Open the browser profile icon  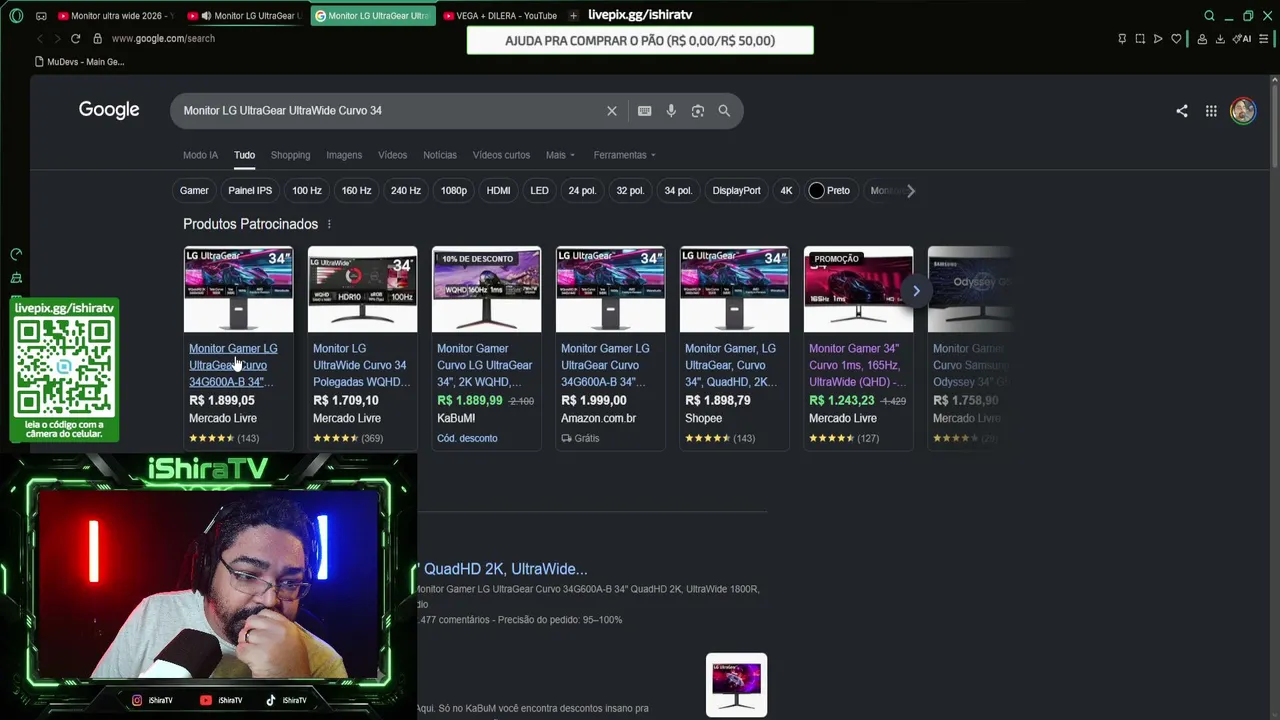1202,39
